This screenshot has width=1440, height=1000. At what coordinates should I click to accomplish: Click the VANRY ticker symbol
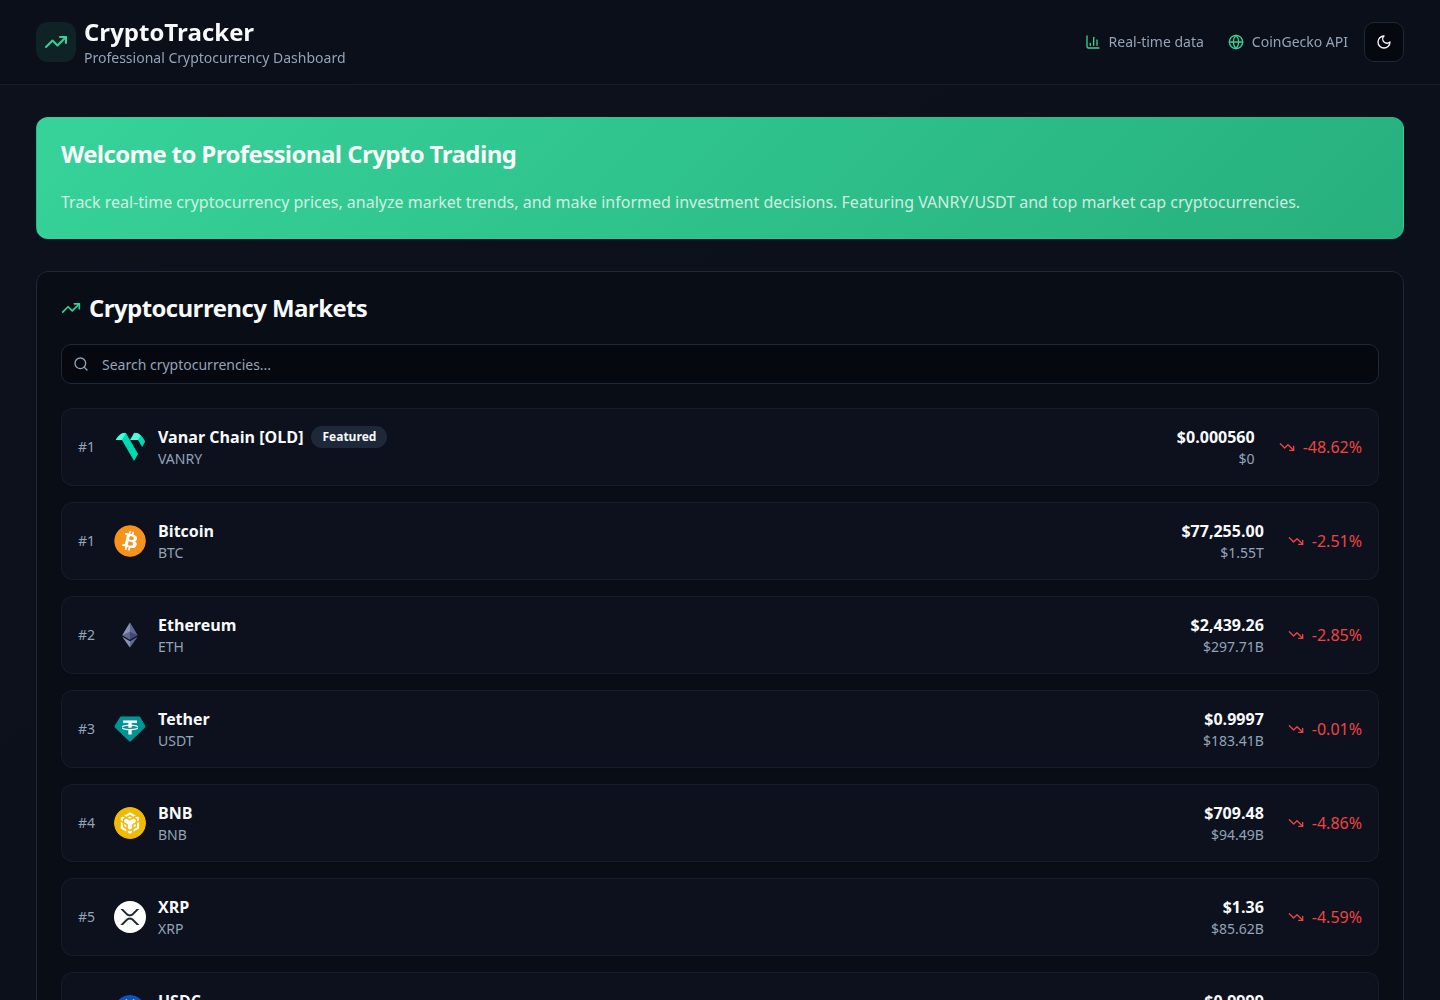tap(180, 459)
